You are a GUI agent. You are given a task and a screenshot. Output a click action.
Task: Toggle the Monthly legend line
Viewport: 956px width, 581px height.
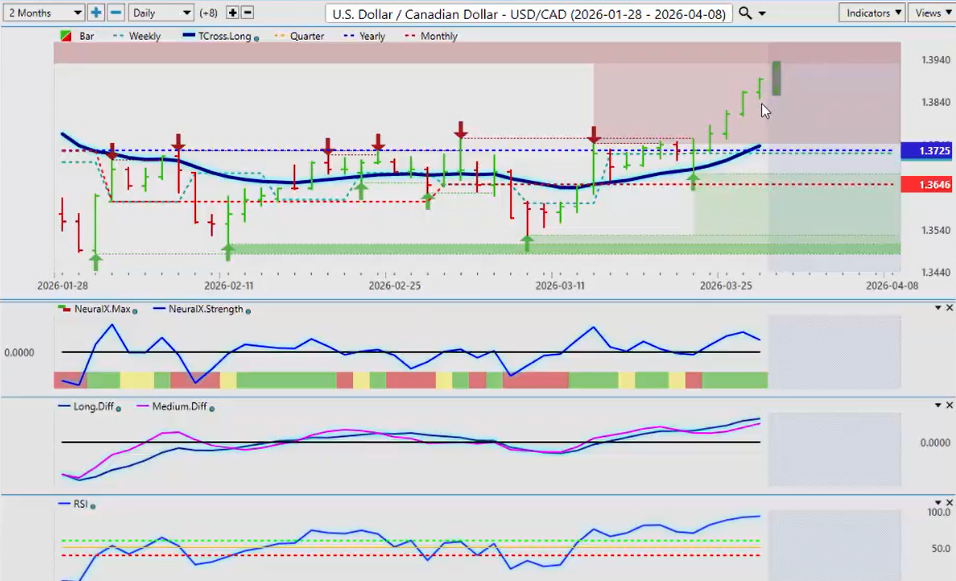(x=433, y=36)
